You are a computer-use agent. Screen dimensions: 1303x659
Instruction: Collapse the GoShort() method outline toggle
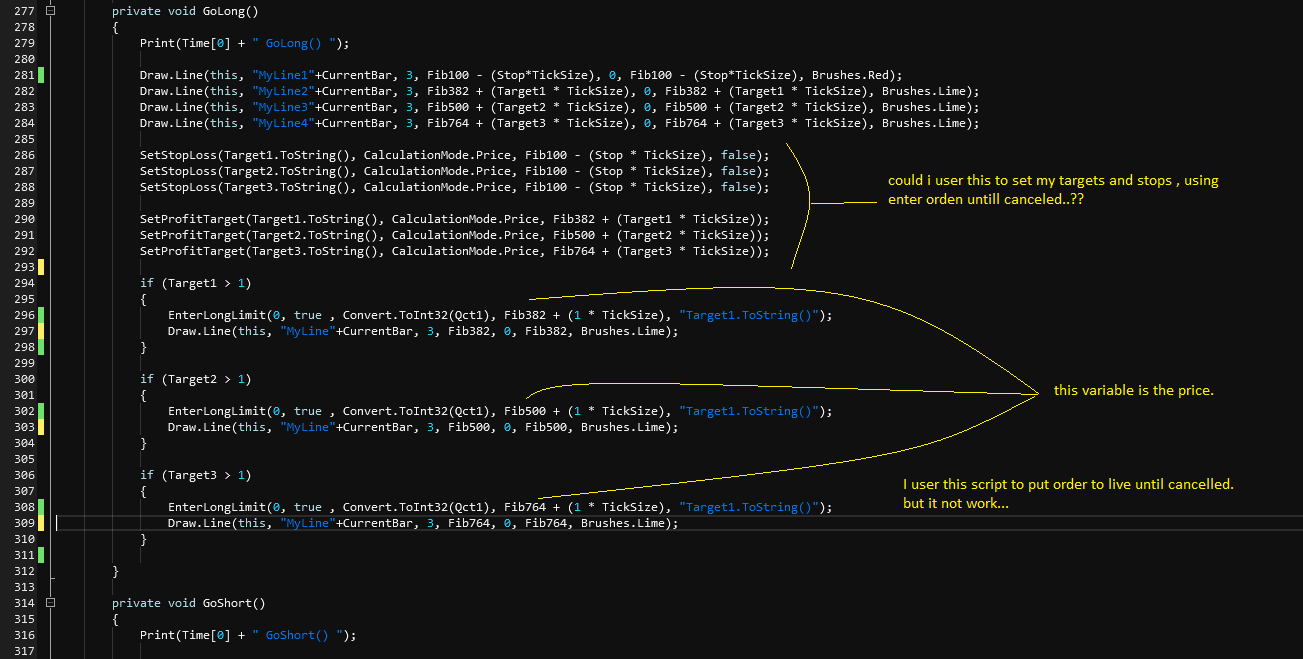pos(51,603)
